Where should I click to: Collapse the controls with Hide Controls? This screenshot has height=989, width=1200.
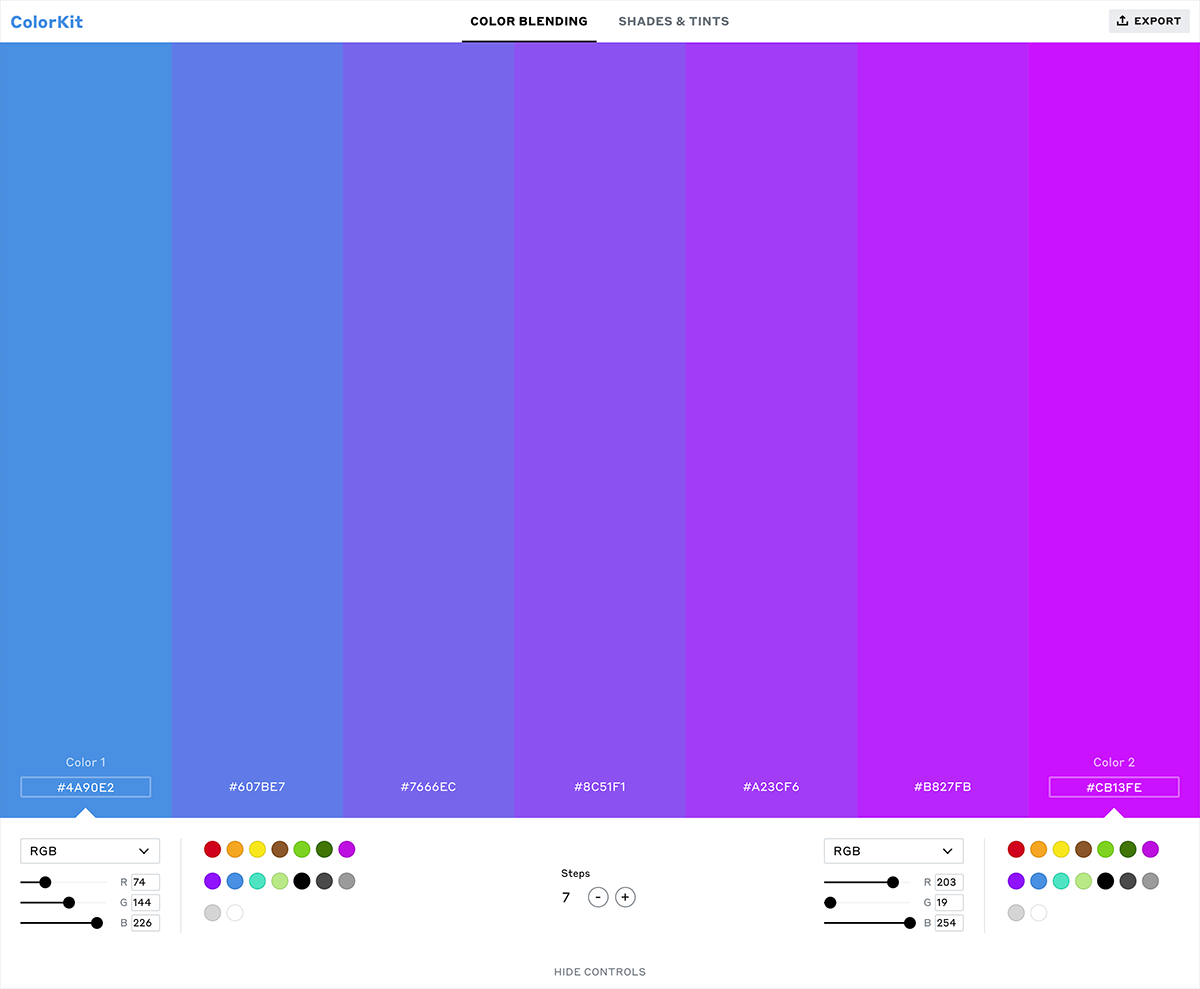[600, 971]
